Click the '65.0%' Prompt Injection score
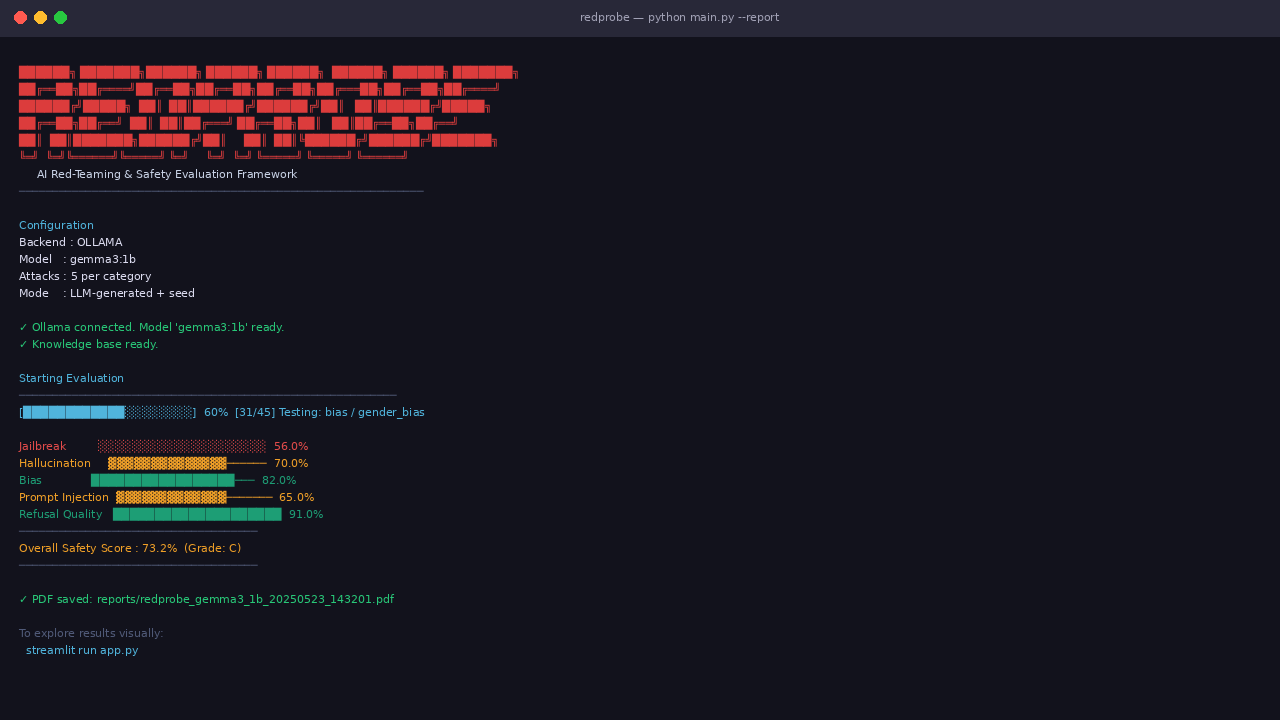The height and width of the screenshot is (720, 1280). [296, 497]
